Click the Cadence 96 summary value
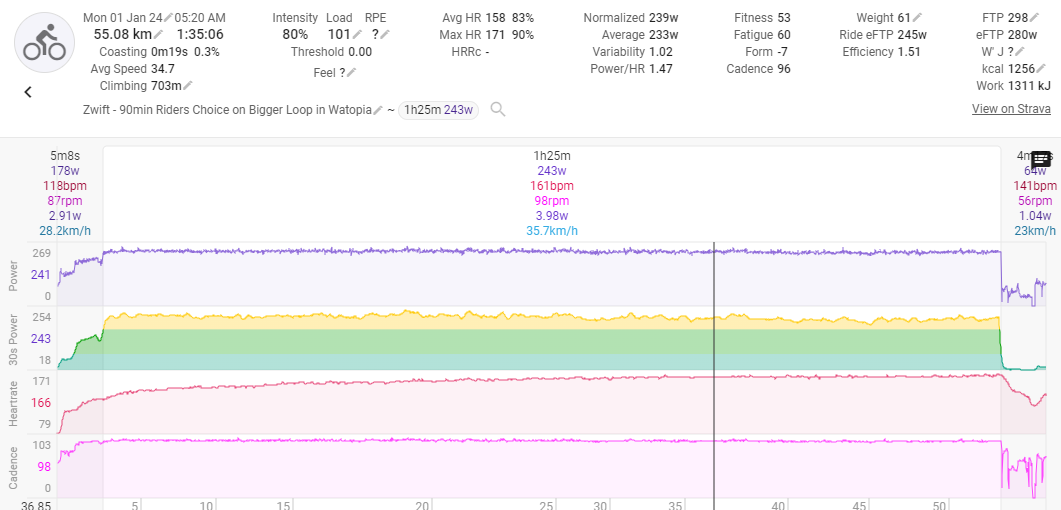 pos(784,68)
